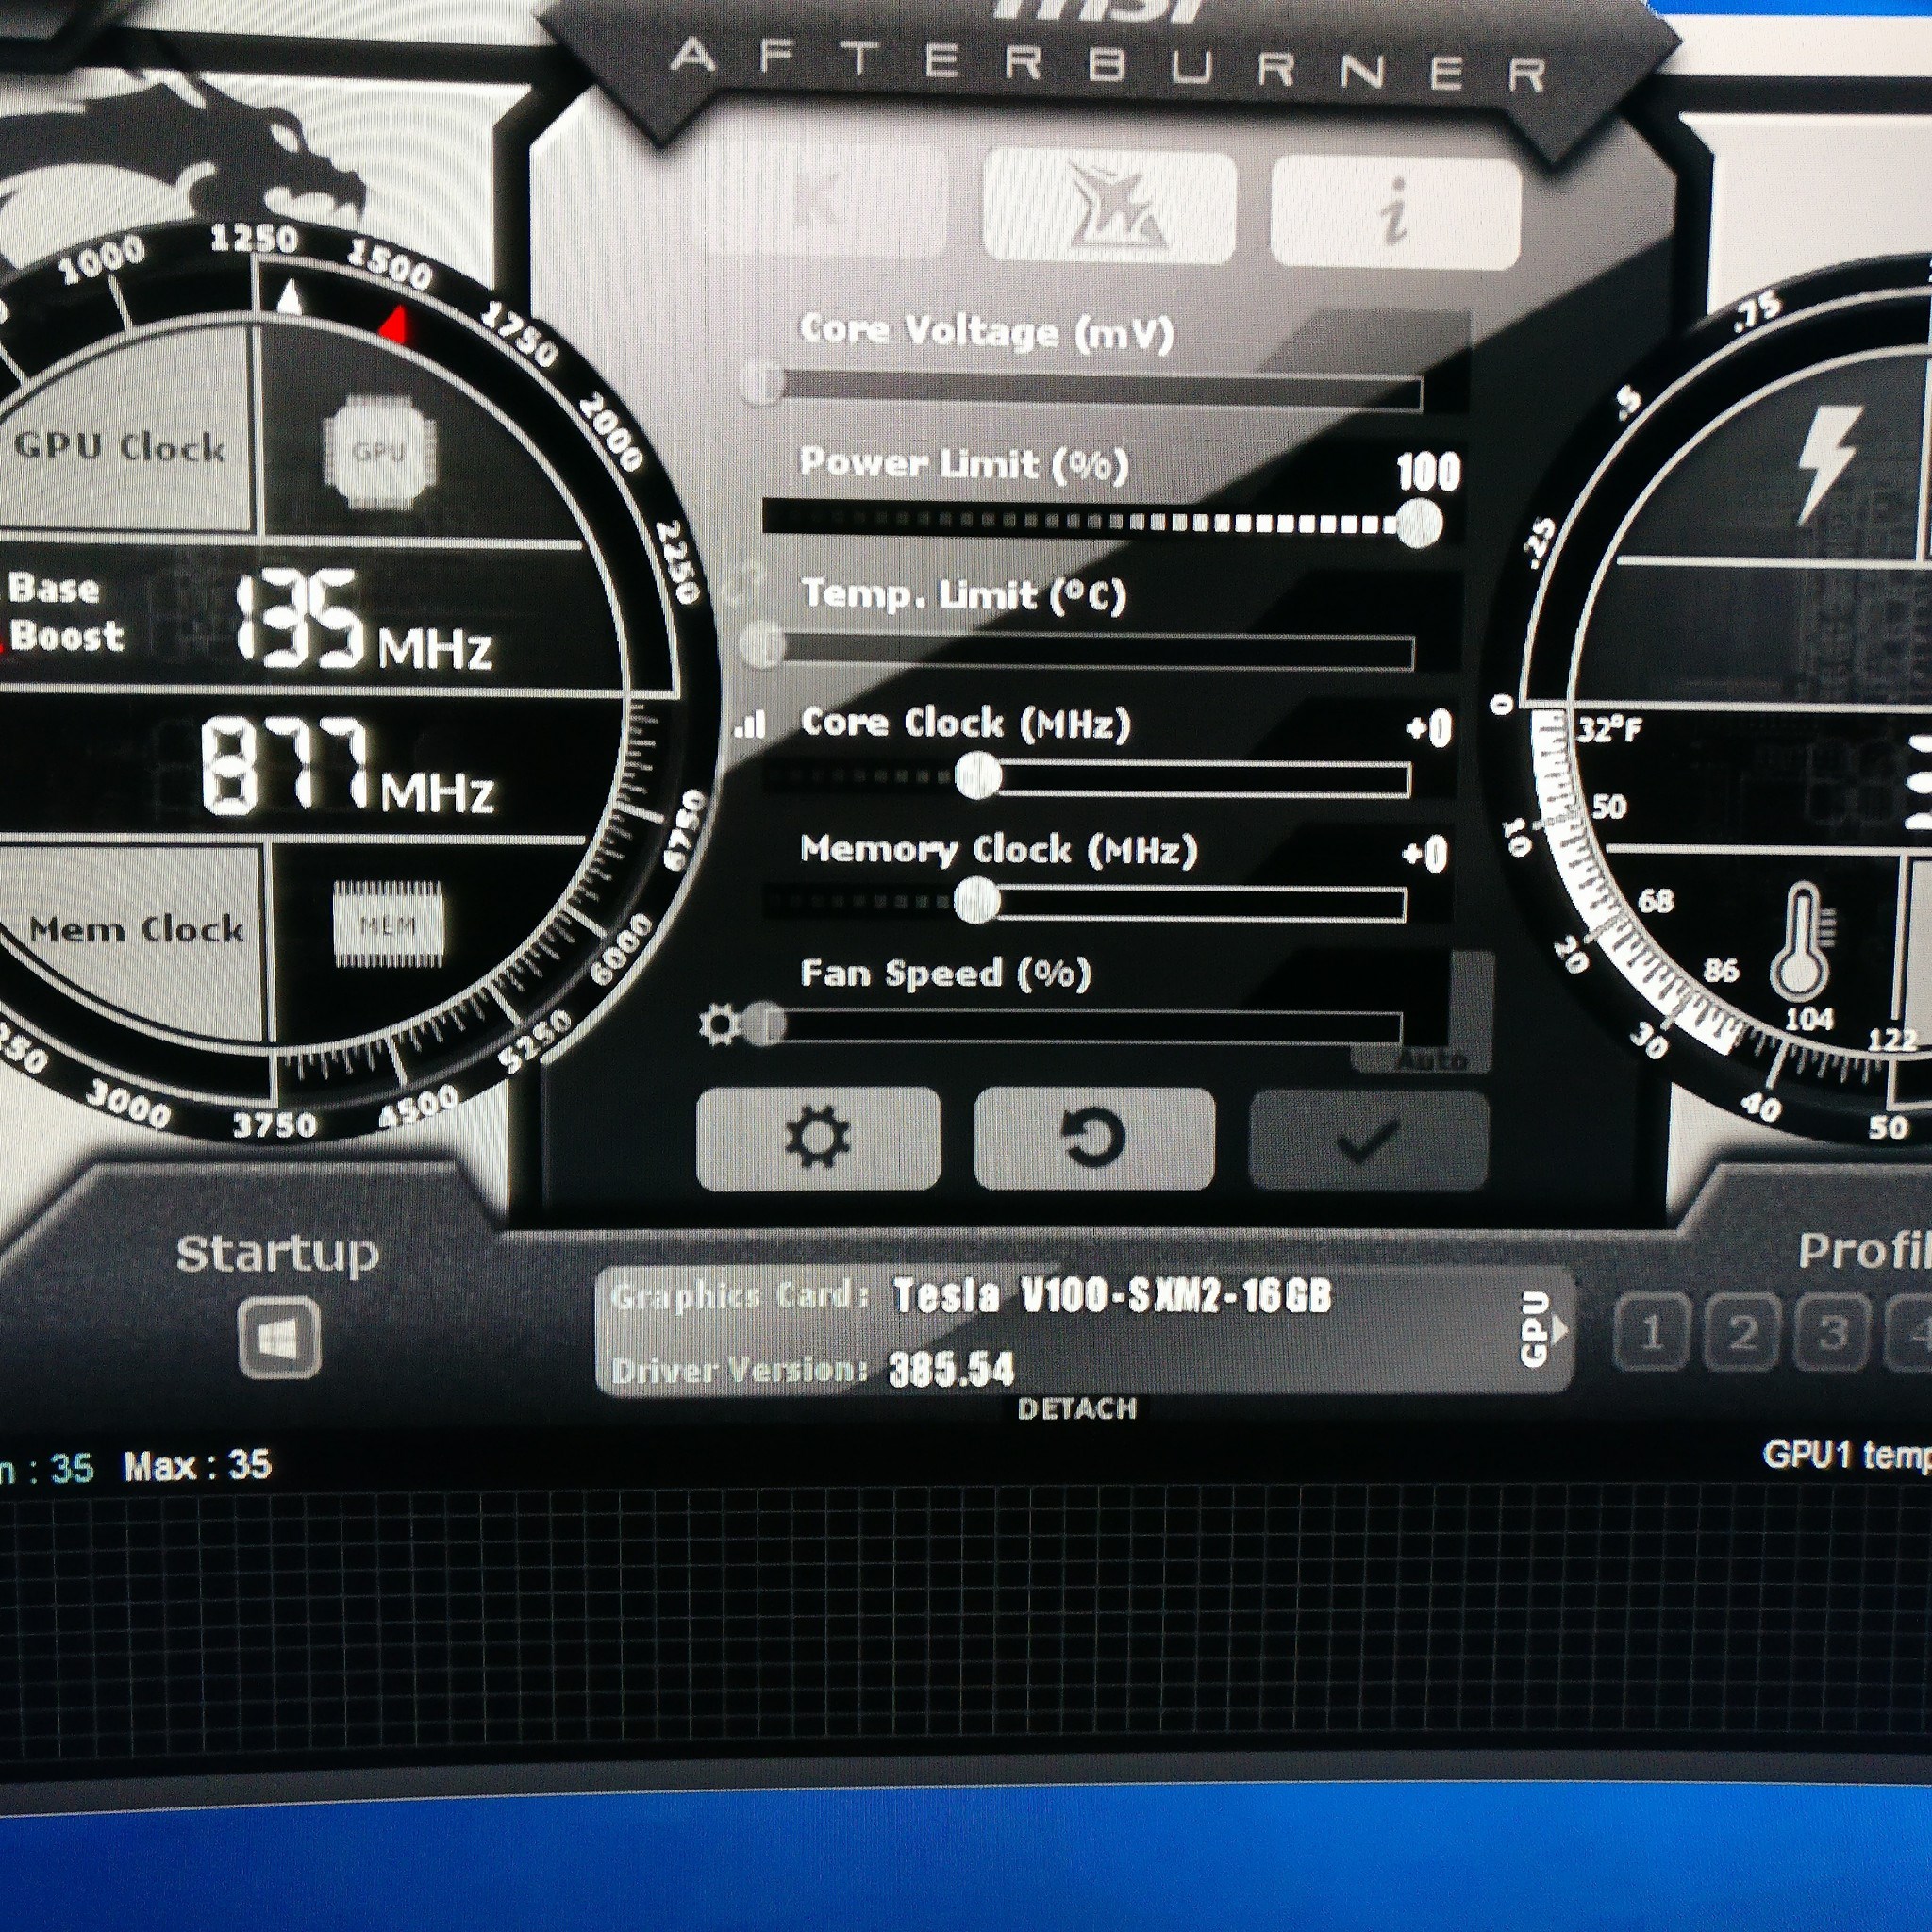Select profile slot 1
1932x1932 pixels.
point(1651,1333)
